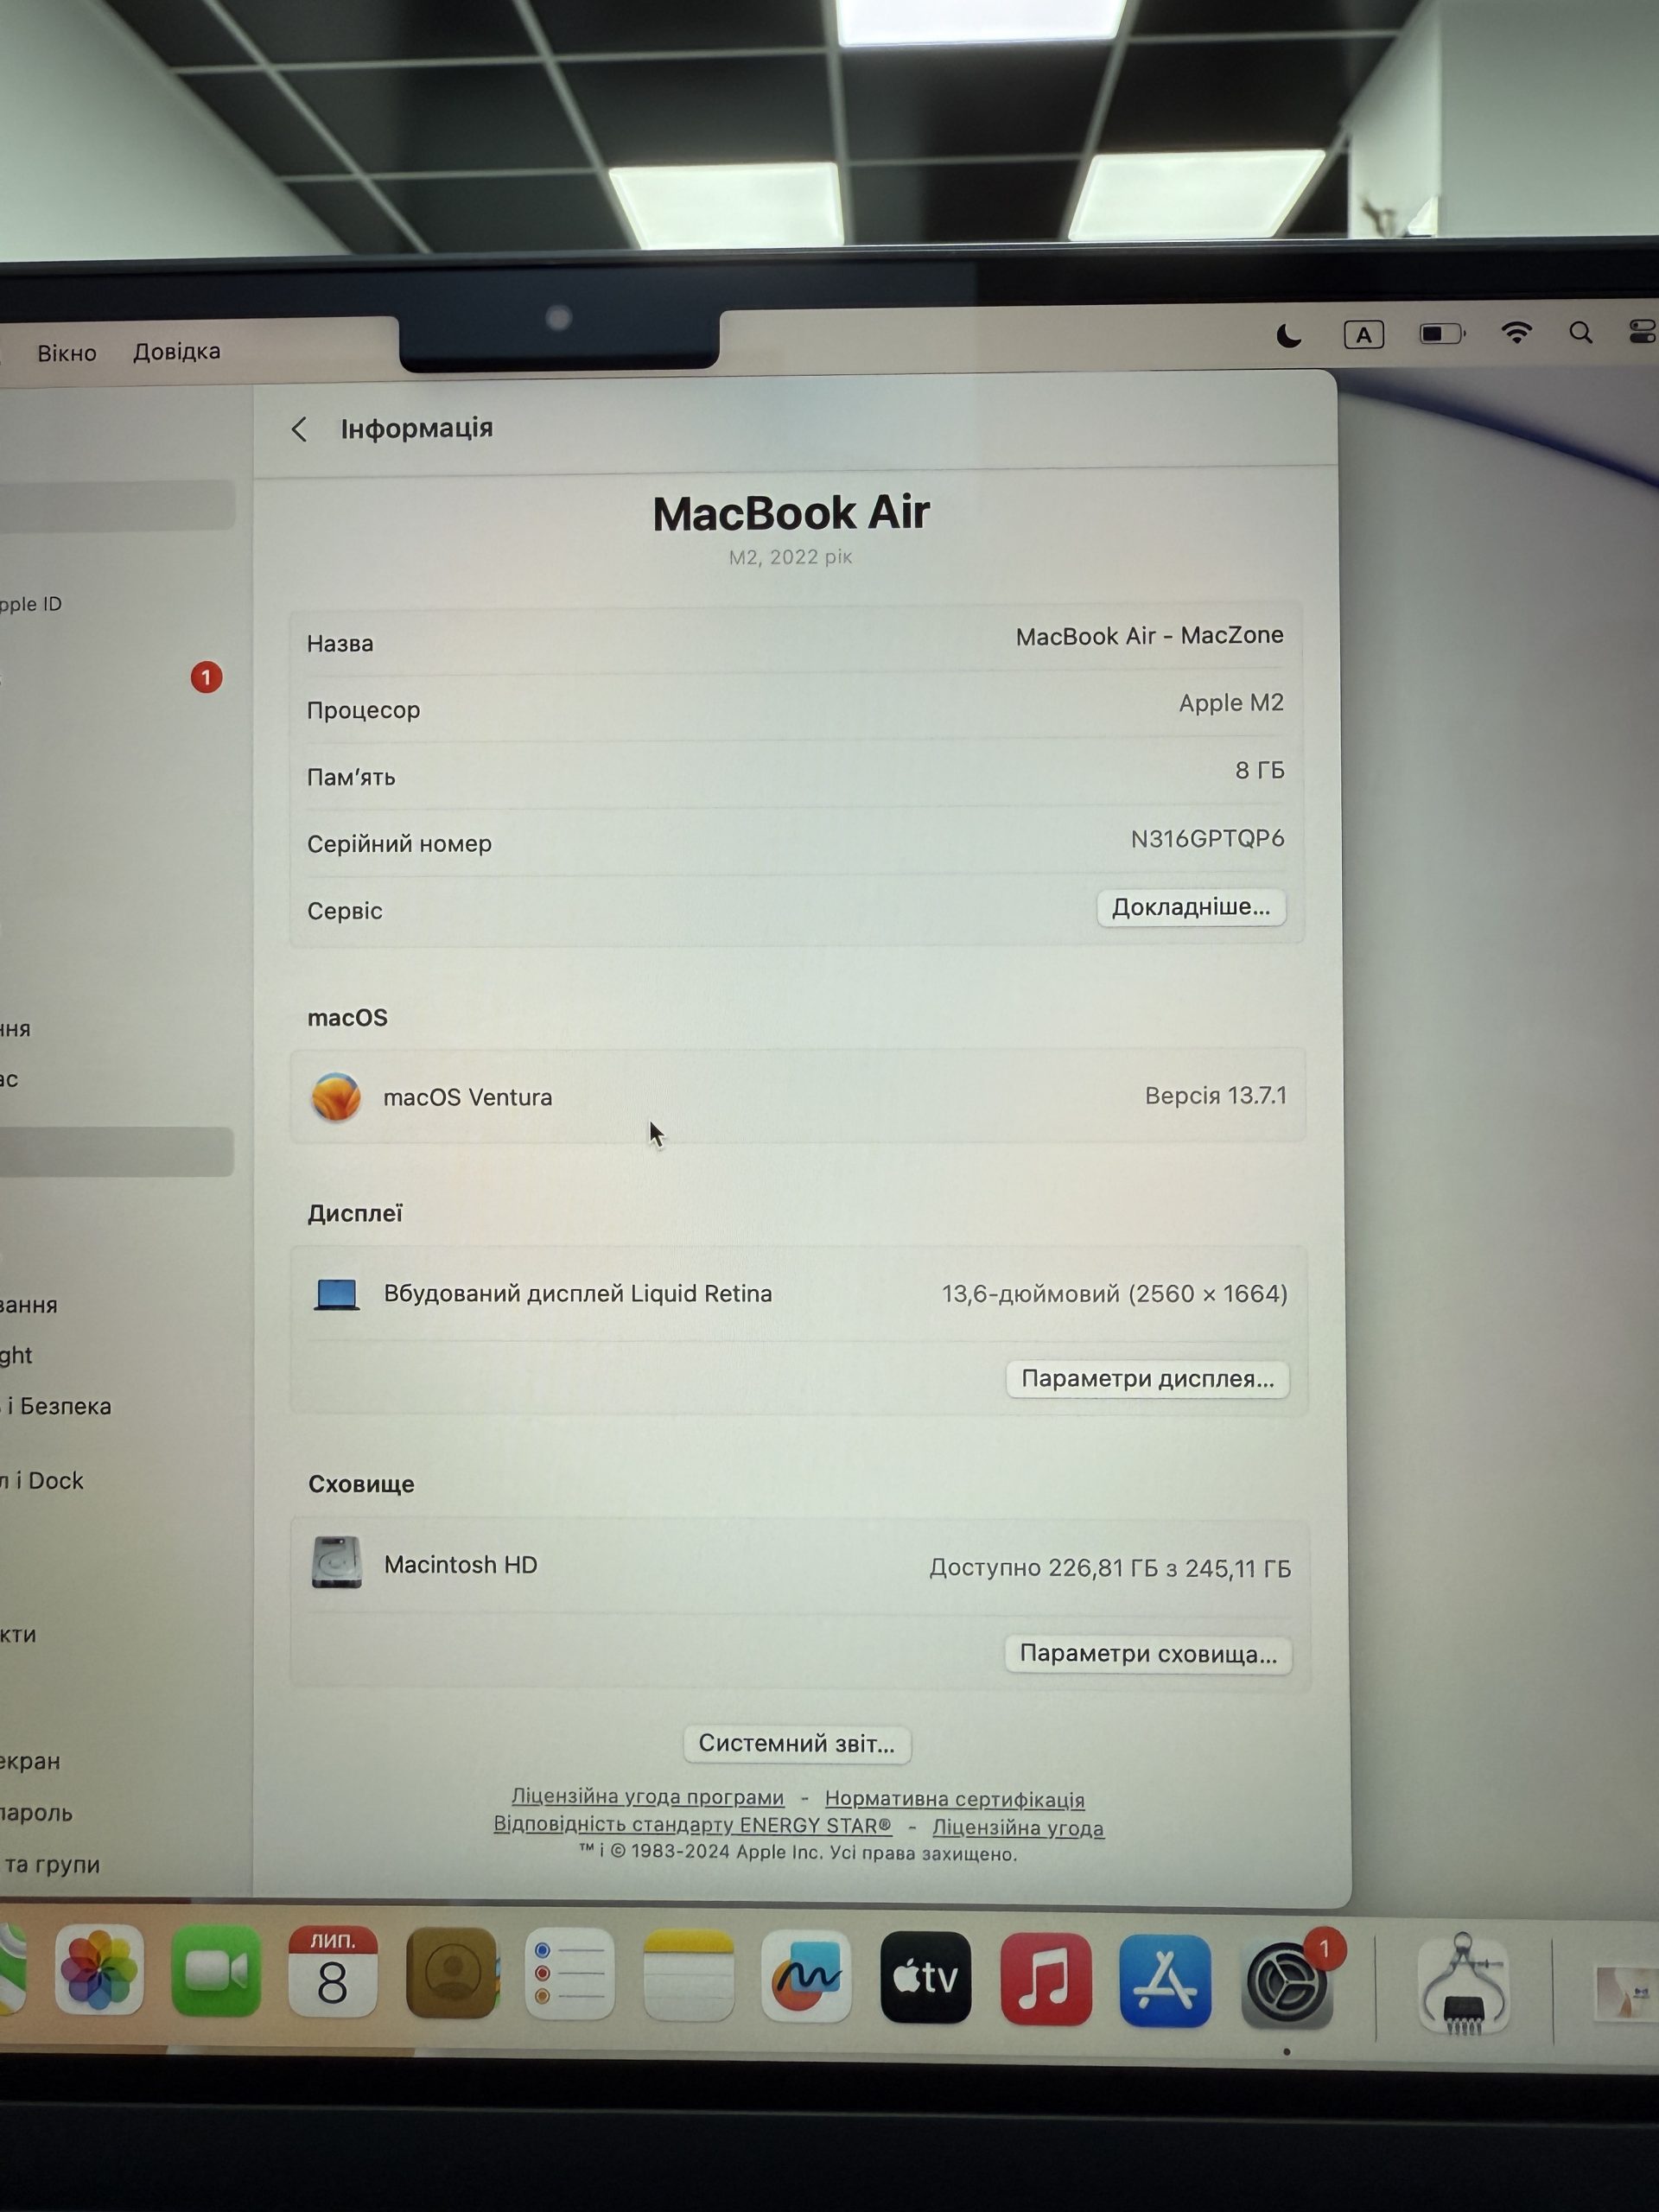Open Ліцензійна угода програми link
Viewport: 1659px width, 2212px height.
point(648,1796)
